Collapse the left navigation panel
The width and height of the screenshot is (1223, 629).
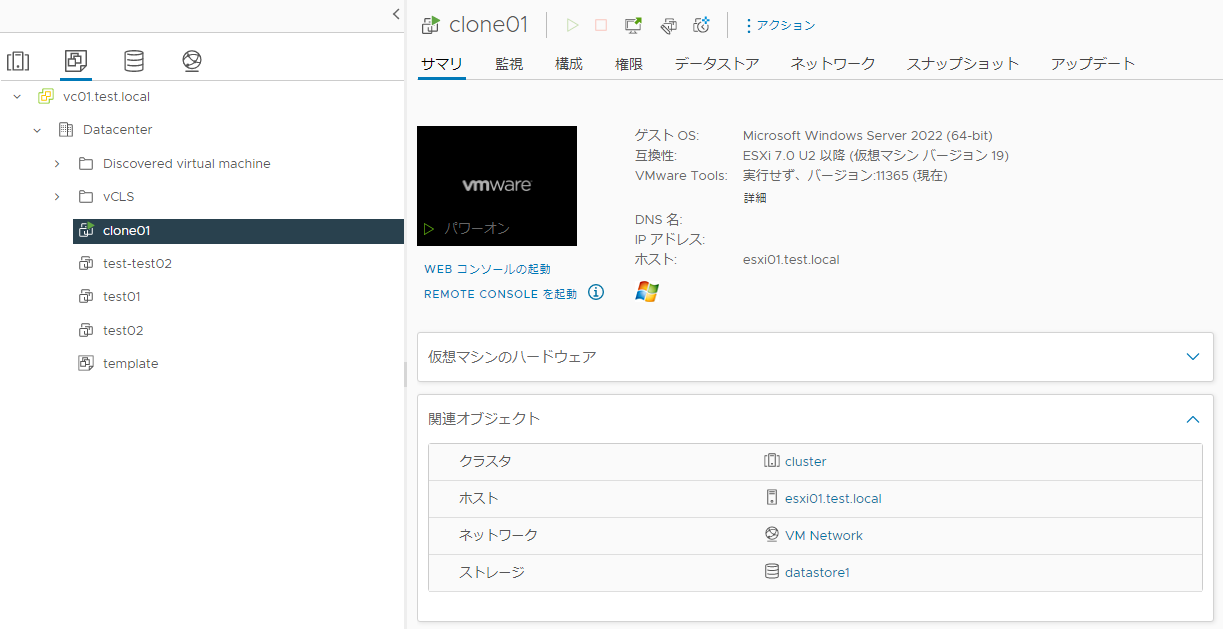pyautogui.click(x=396, y=14)
